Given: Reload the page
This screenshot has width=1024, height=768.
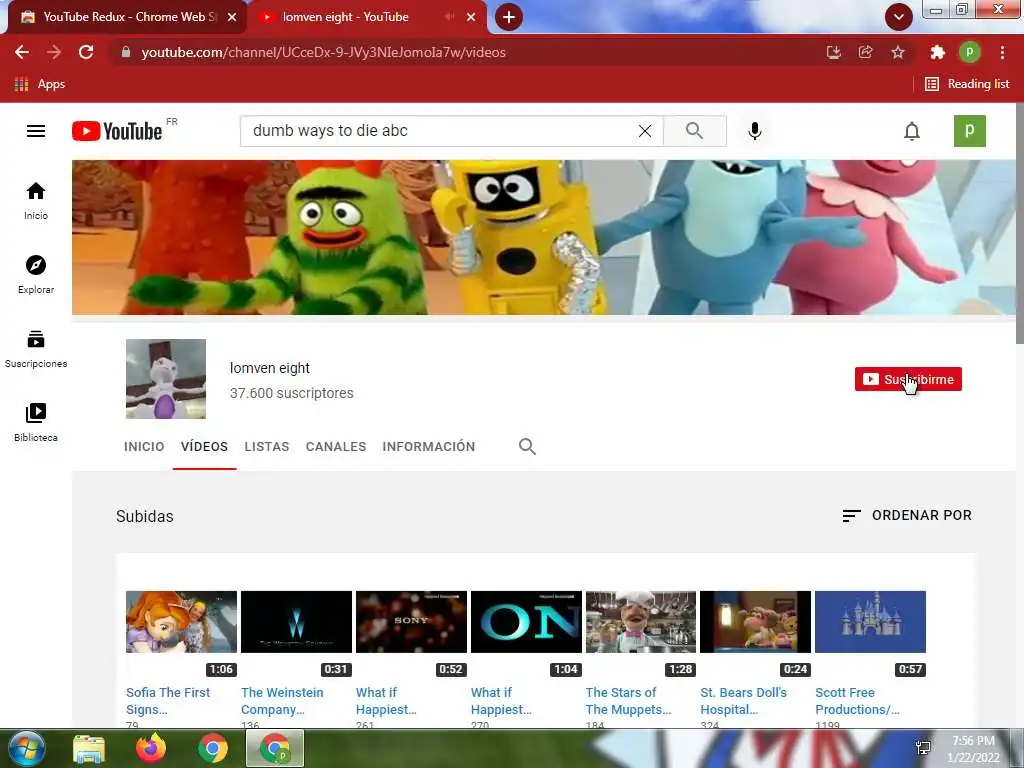Looking at the screenshot, I should [86, 52].
